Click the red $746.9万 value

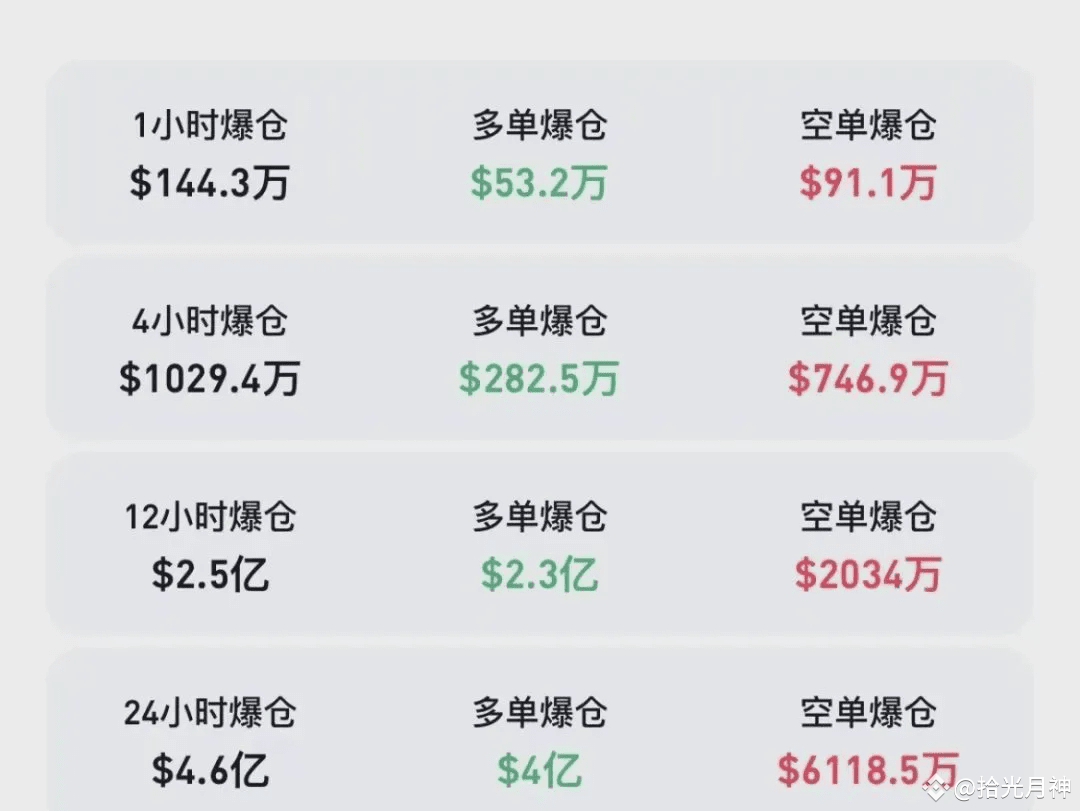(868, 380)
